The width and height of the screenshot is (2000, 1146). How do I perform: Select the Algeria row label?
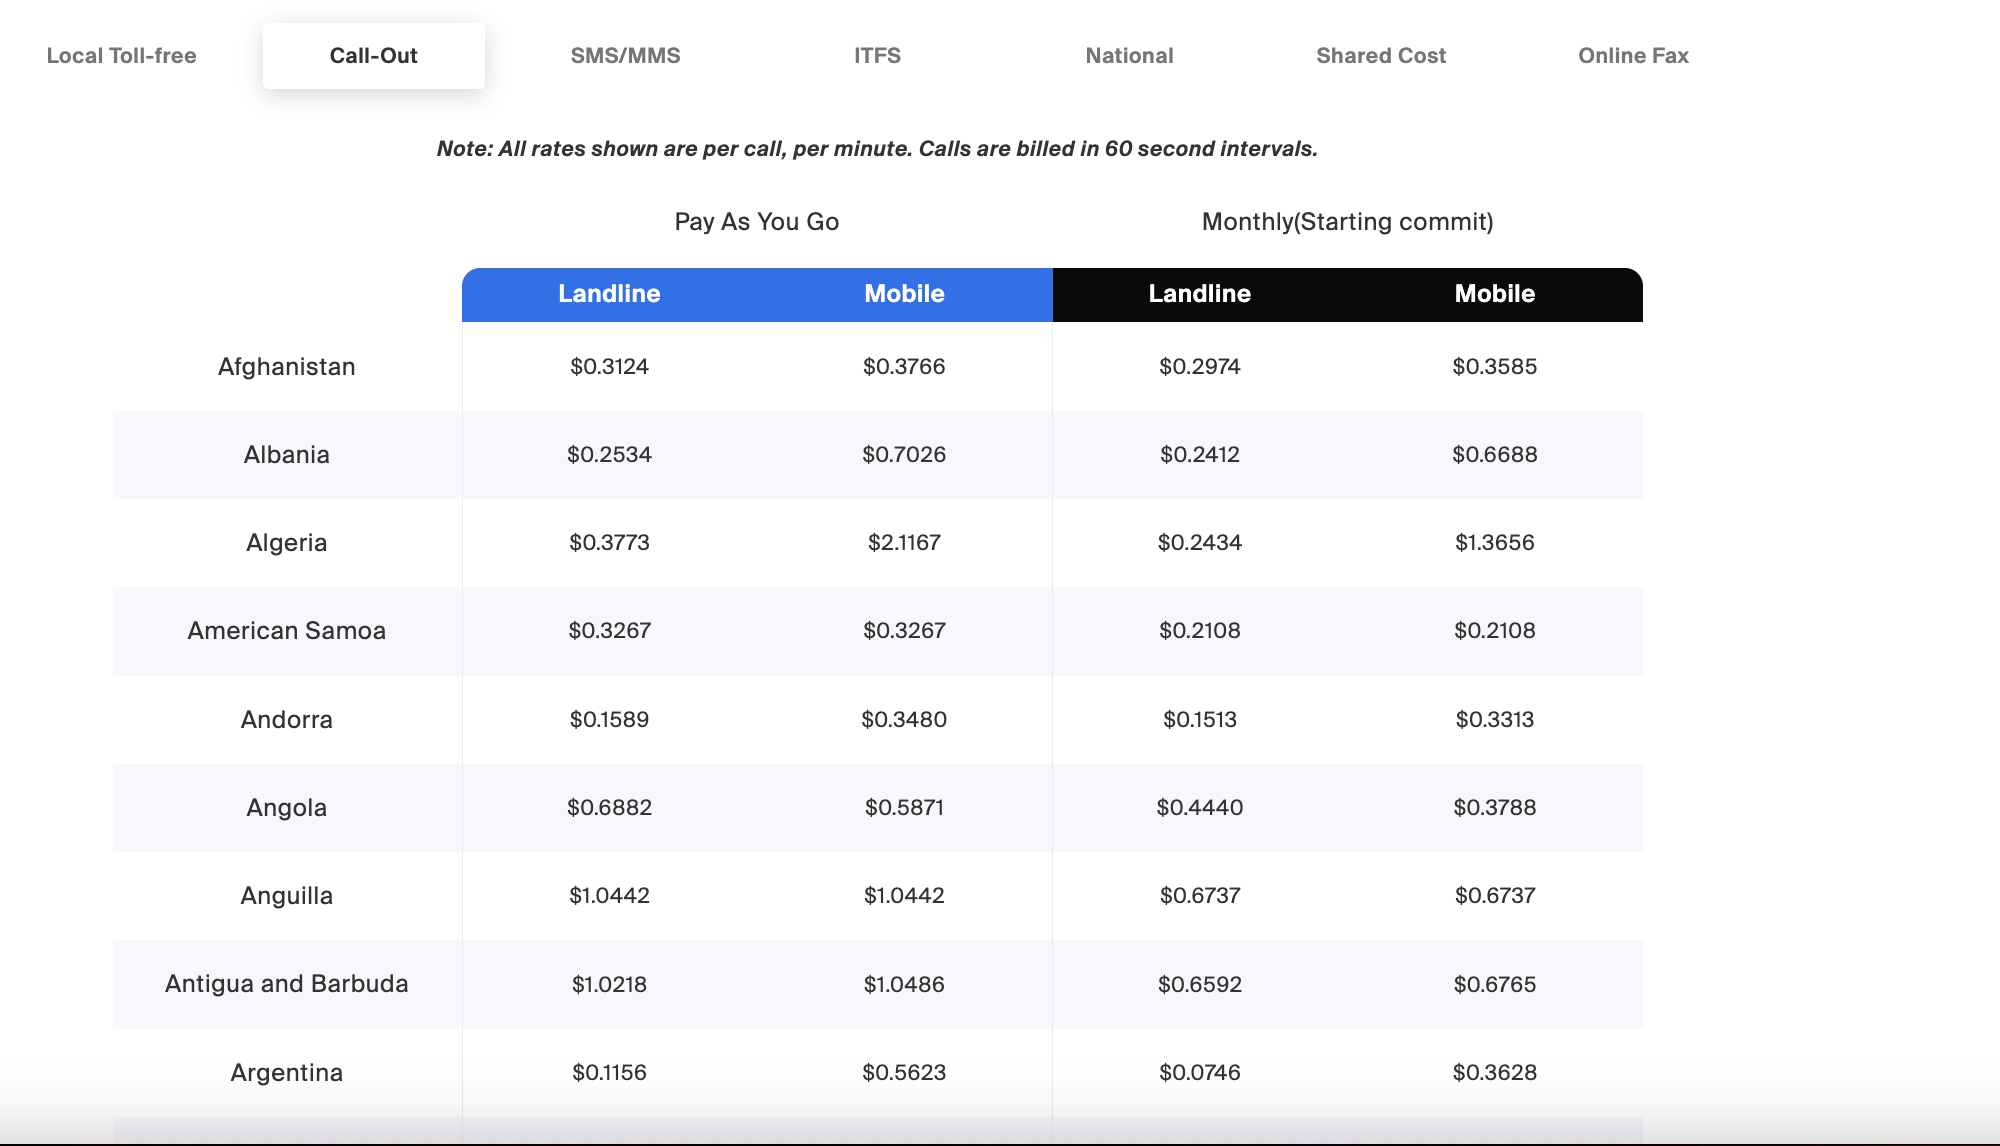point(287,543)
